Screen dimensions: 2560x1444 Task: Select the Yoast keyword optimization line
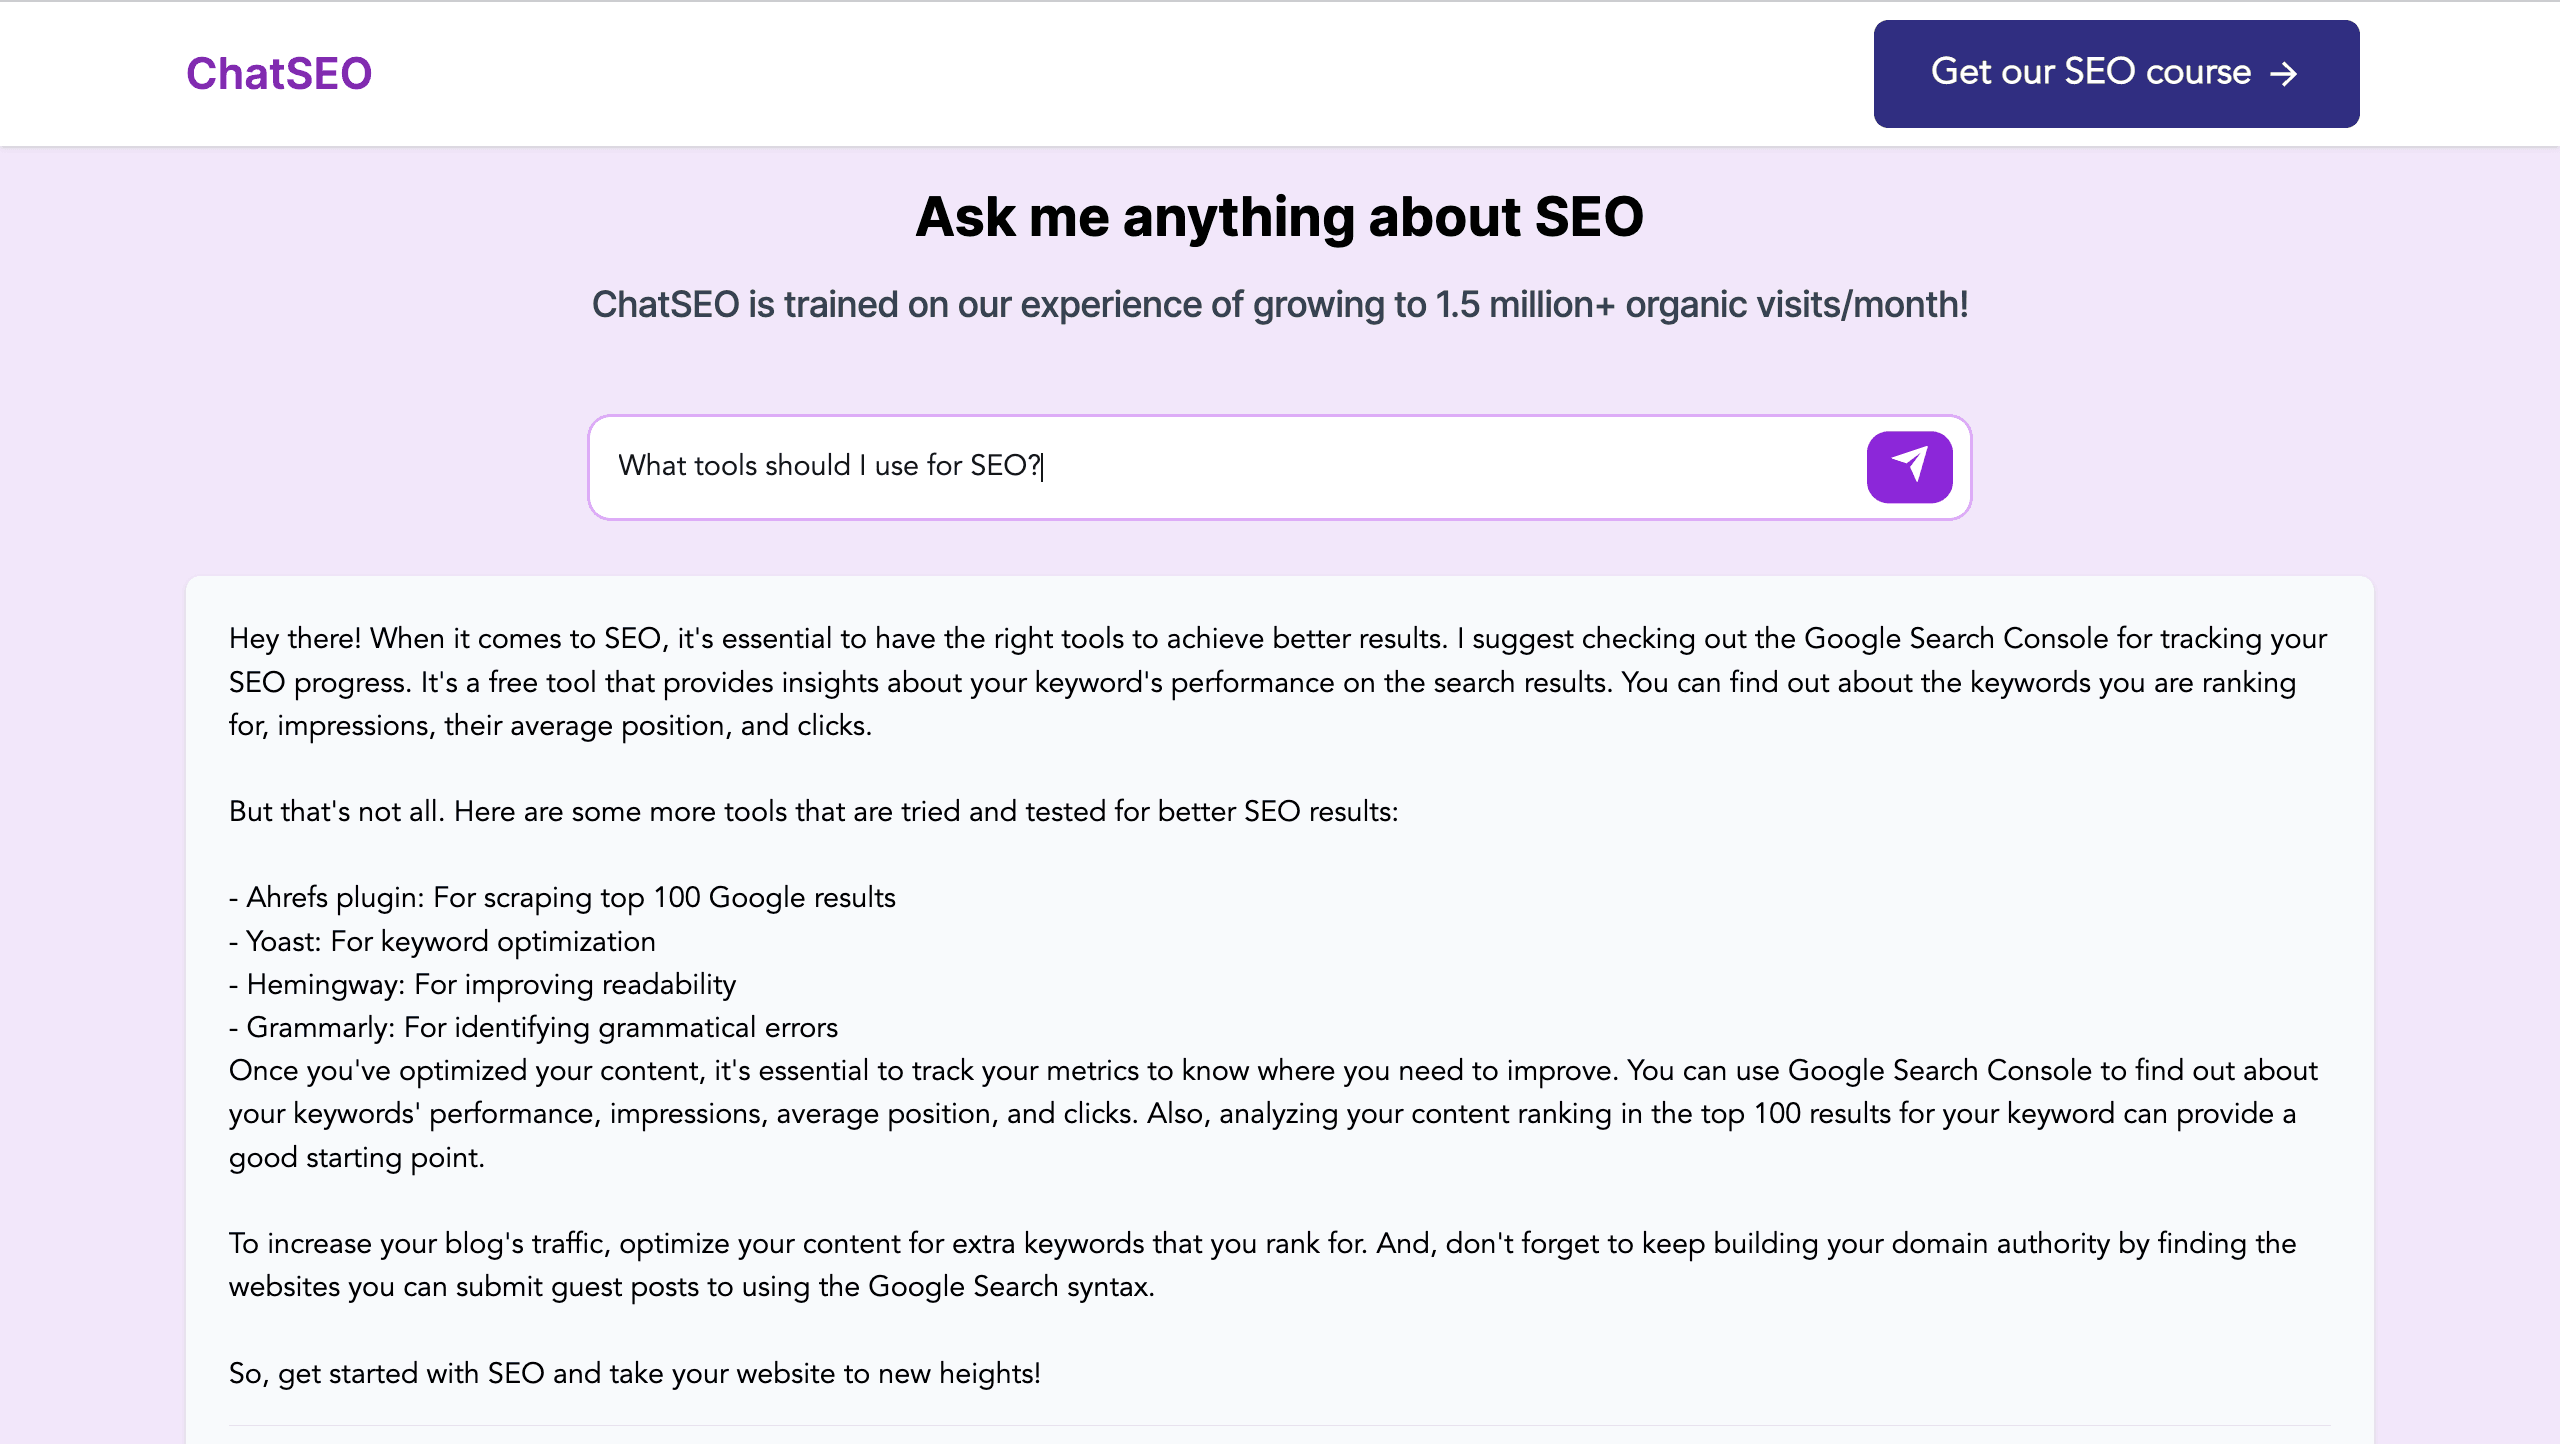point(442,941)
